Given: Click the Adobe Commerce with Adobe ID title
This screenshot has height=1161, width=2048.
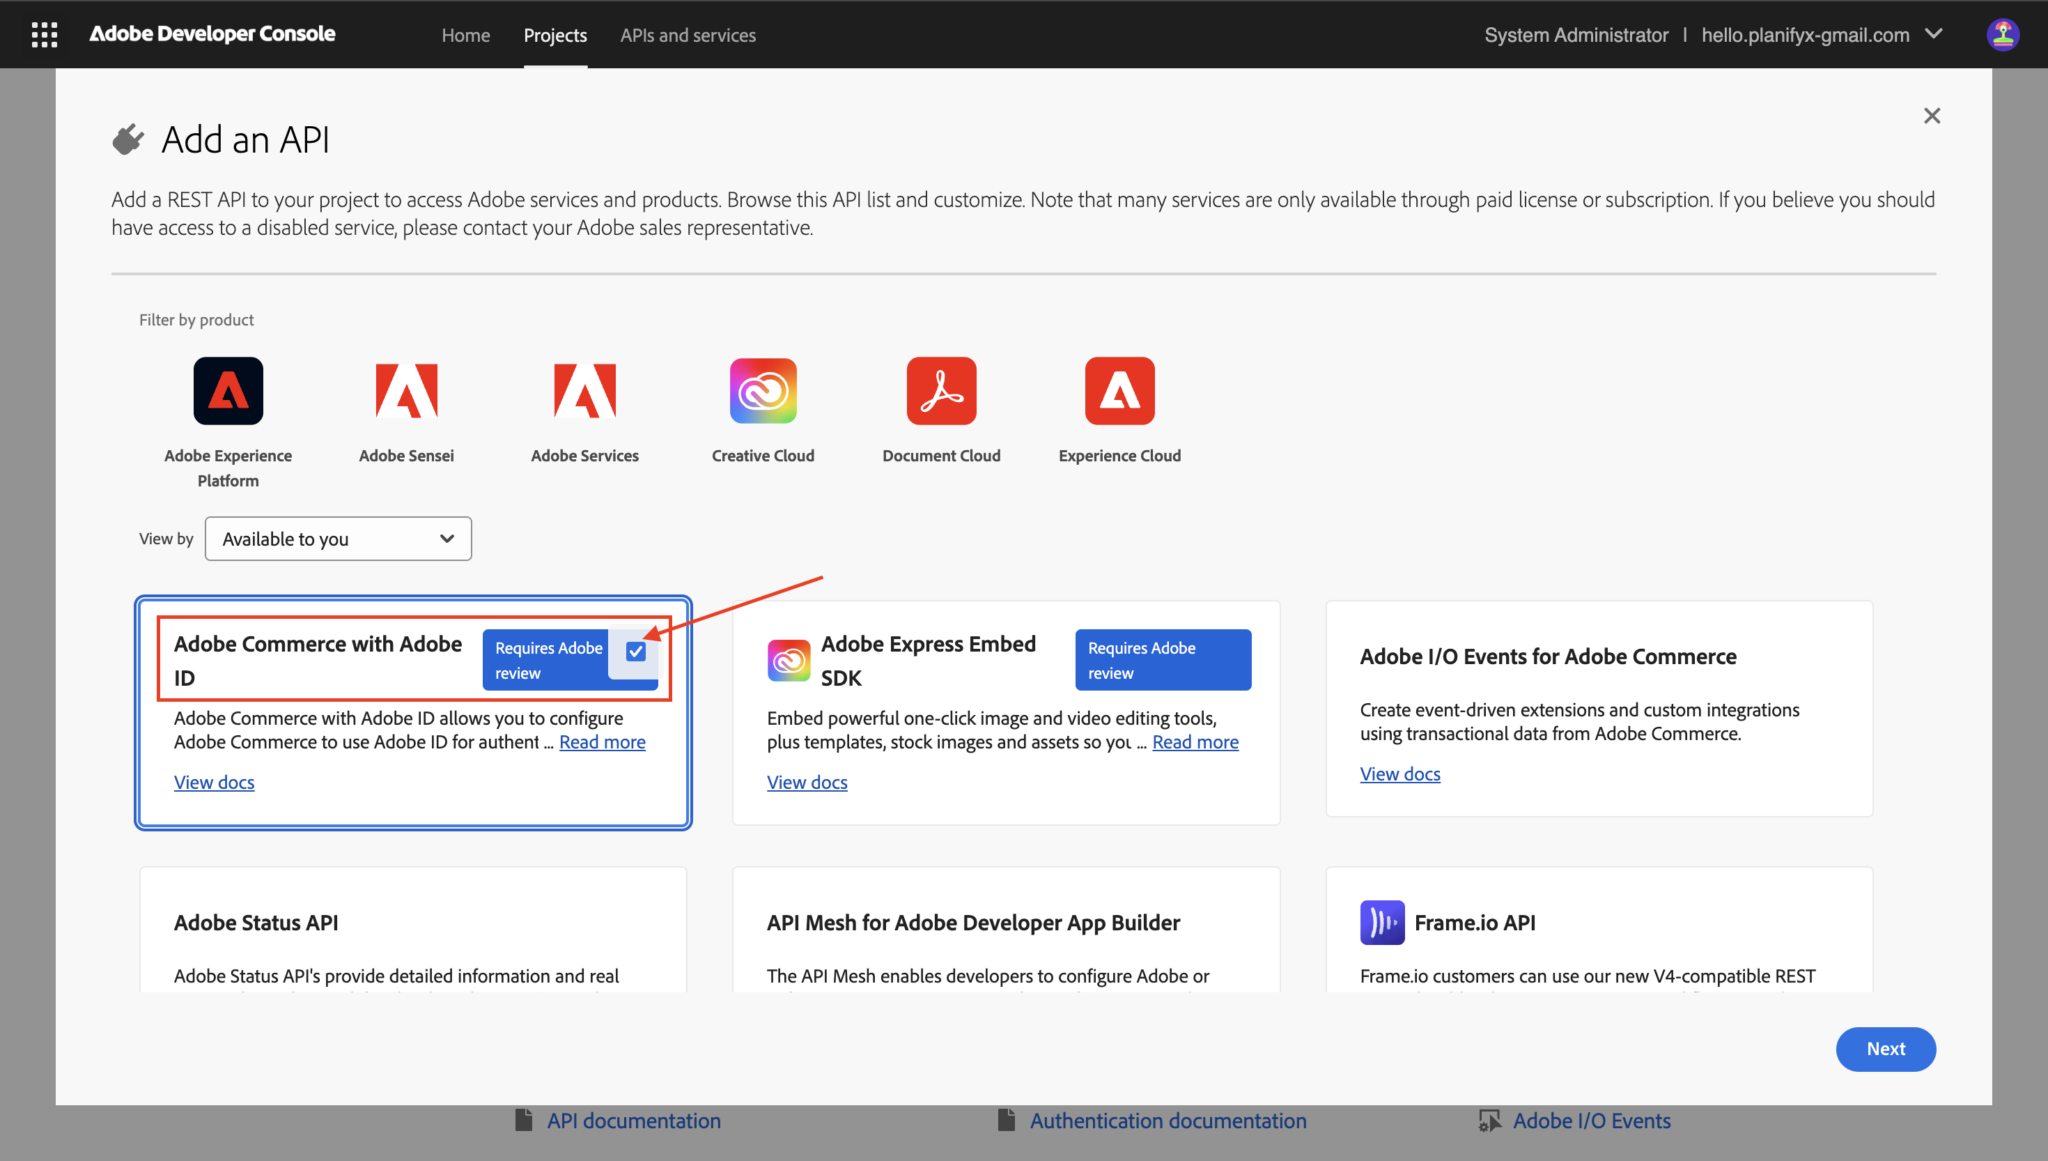Looking at the screenshot, I should (x=318, y=661).
